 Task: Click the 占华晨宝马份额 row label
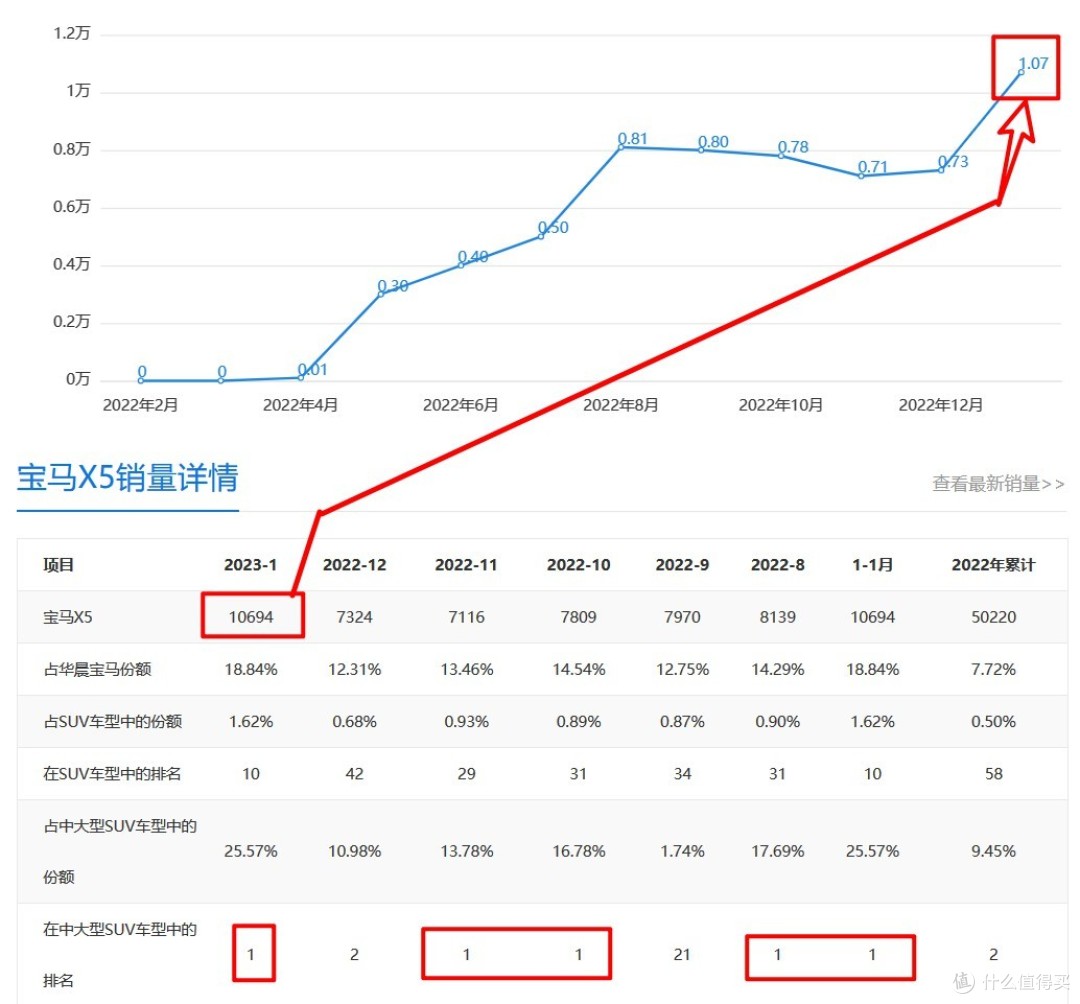pyautogui.click(x=97, y=669)
